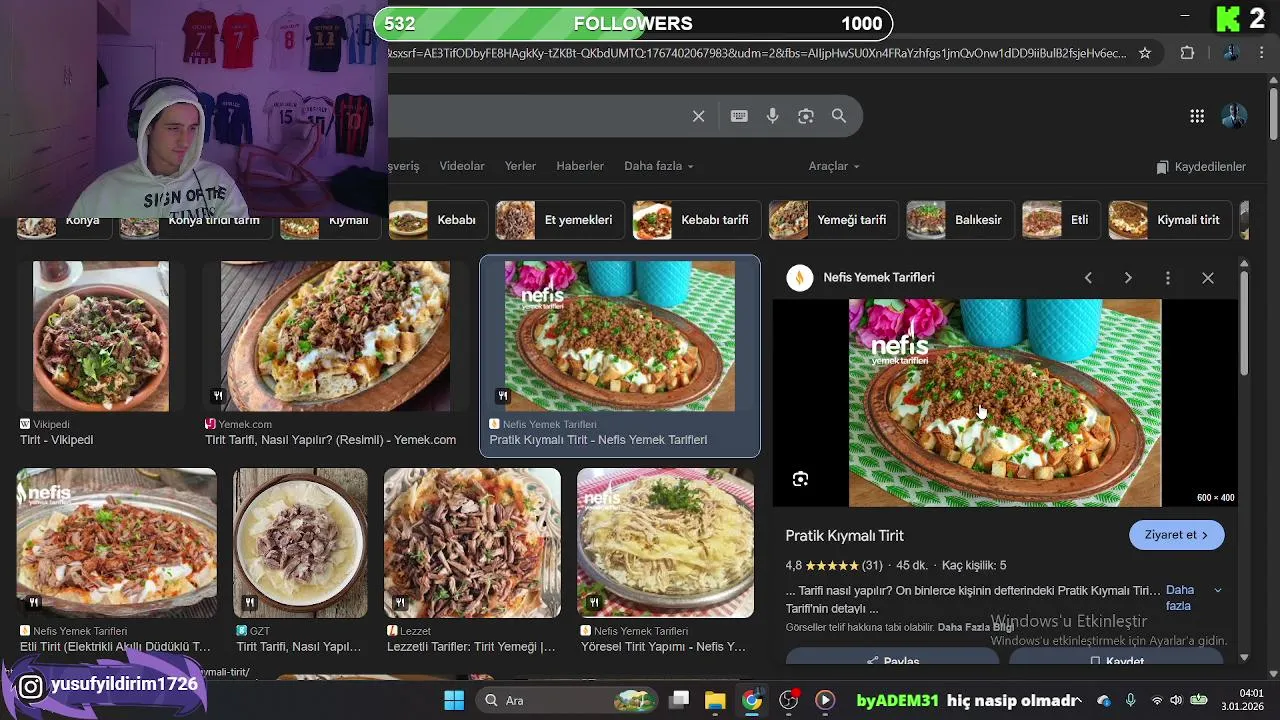Bookmark this page with the star icon

[1145, 53]
